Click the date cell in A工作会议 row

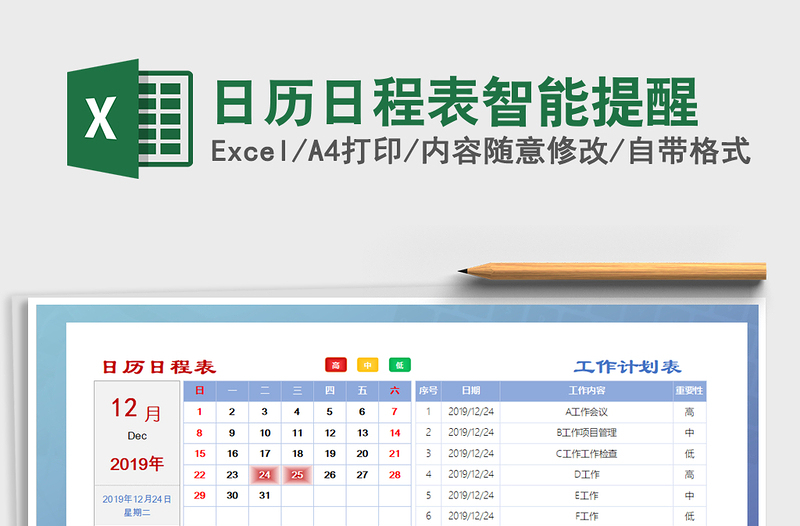point(471,412)
